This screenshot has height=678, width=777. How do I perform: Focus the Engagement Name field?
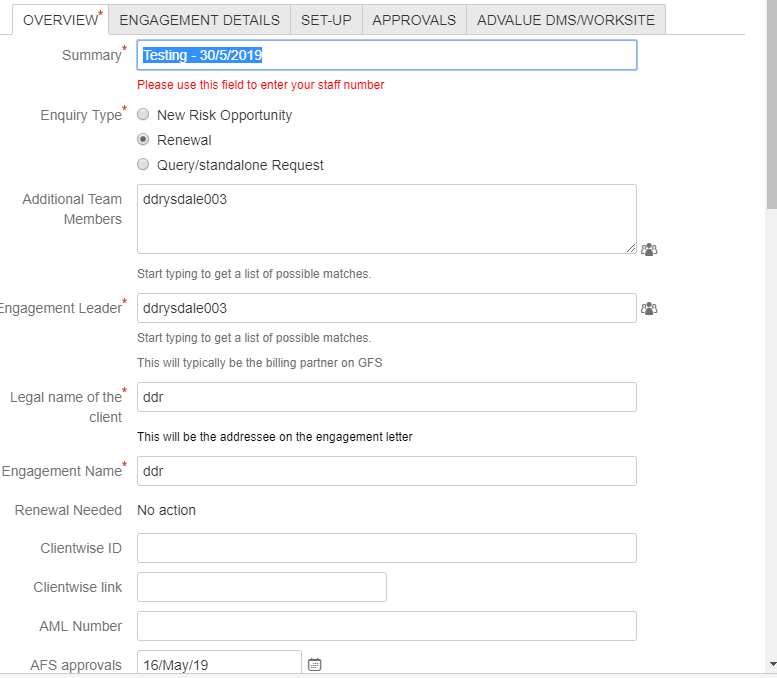387,471
